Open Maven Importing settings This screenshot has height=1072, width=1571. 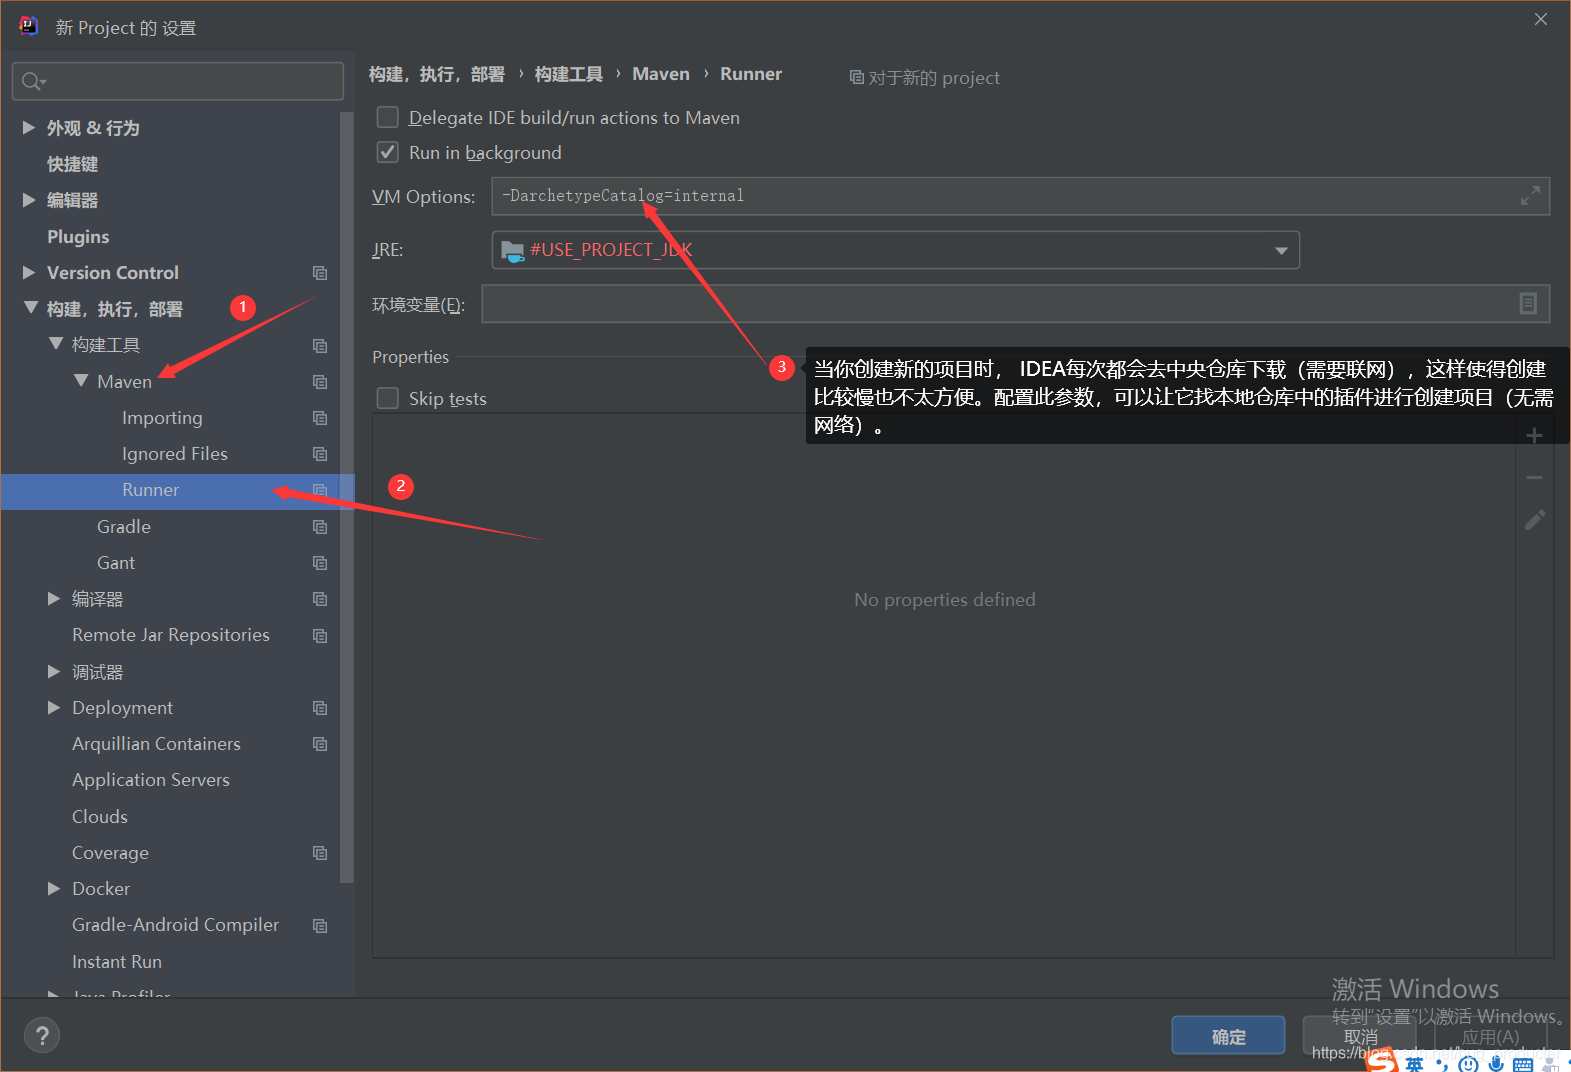162,417
